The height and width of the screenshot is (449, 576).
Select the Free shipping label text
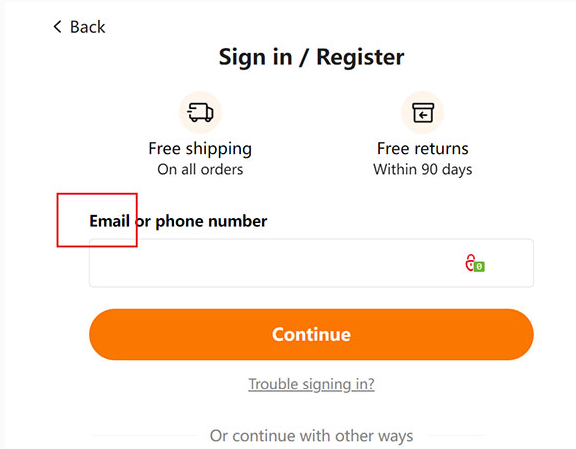(200, 149)
